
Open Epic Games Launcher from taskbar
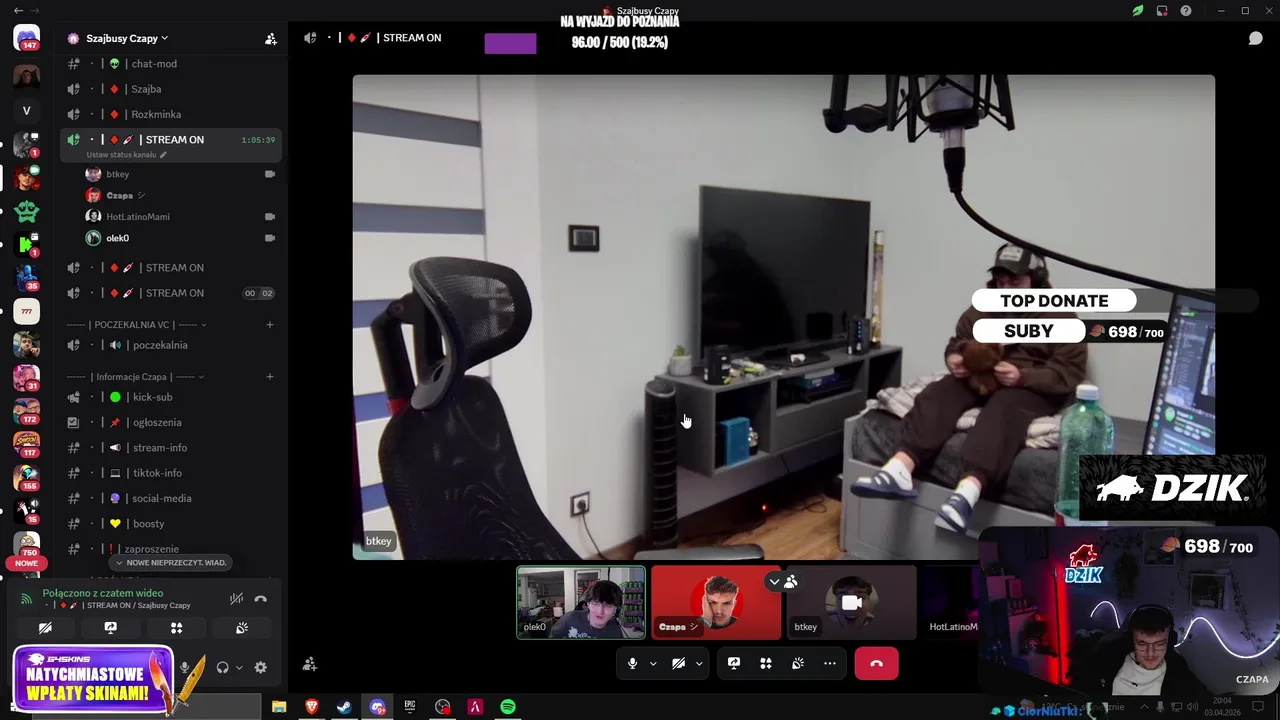(x=410, y=707)
